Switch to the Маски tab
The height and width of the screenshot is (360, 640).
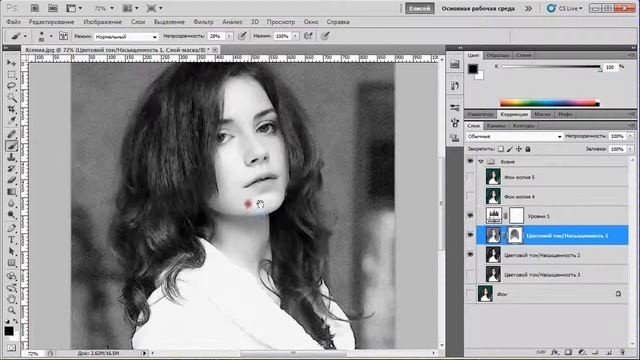coord(542,114)
